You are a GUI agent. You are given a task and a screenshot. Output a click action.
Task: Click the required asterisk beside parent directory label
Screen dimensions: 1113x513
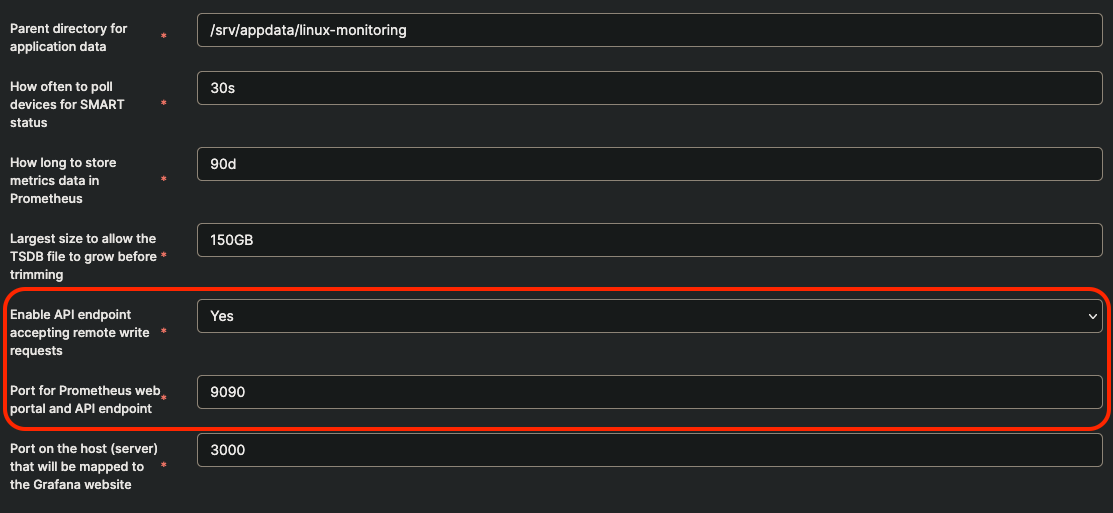(164, 35)
